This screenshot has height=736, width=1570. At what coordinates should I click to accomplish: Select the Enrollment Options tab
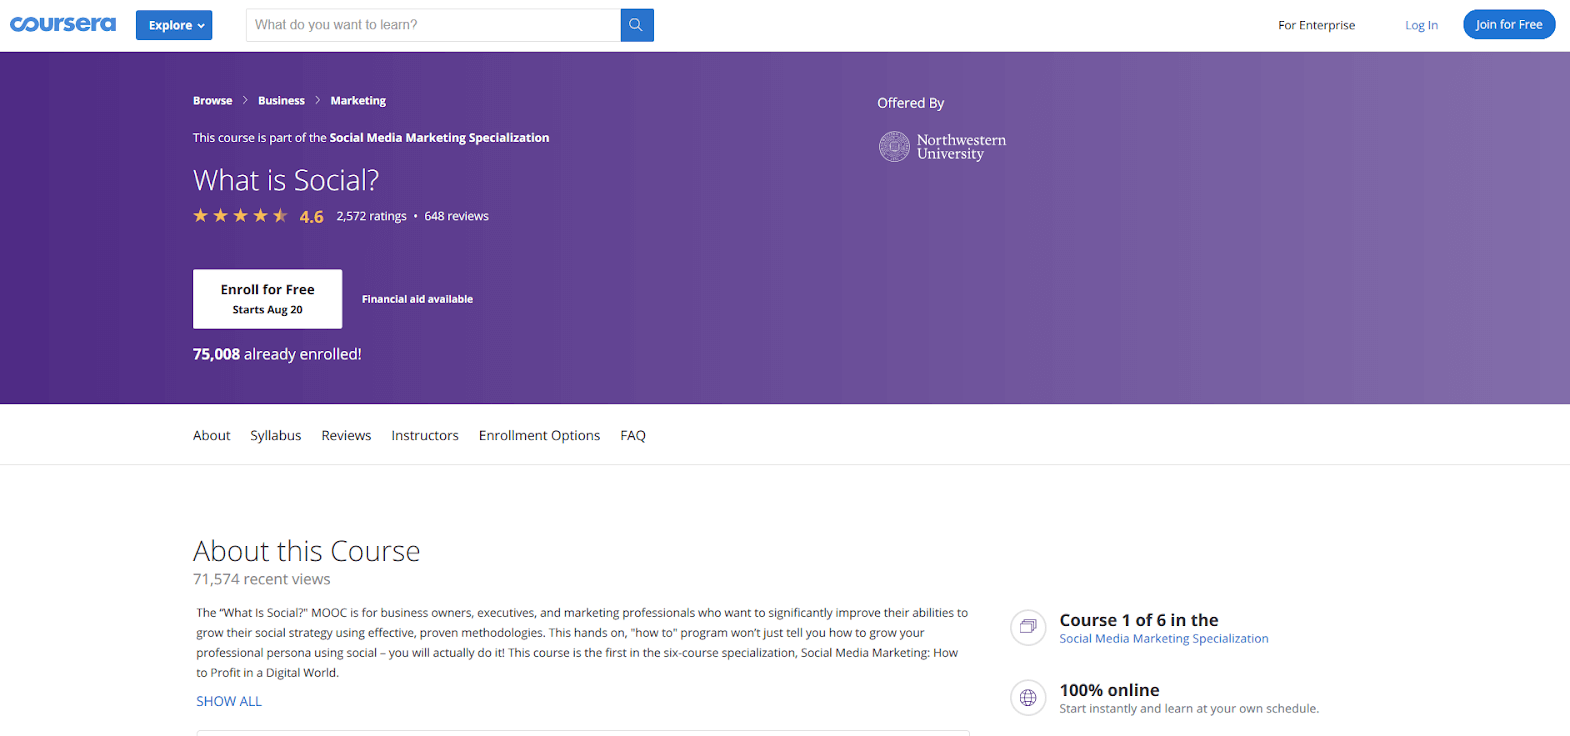(x=539, y=435)
